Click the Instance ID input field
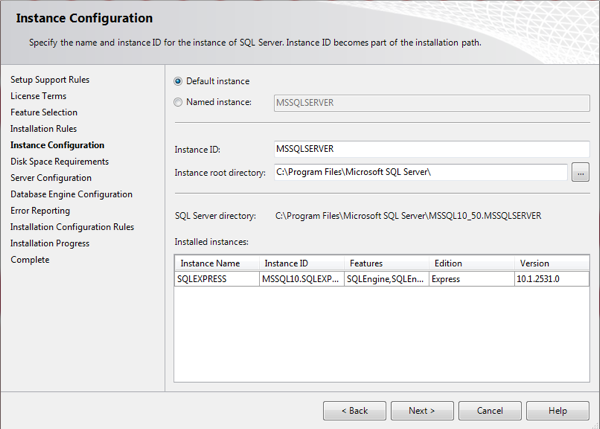The image size is (600, 429). click(x=432, y=149)
